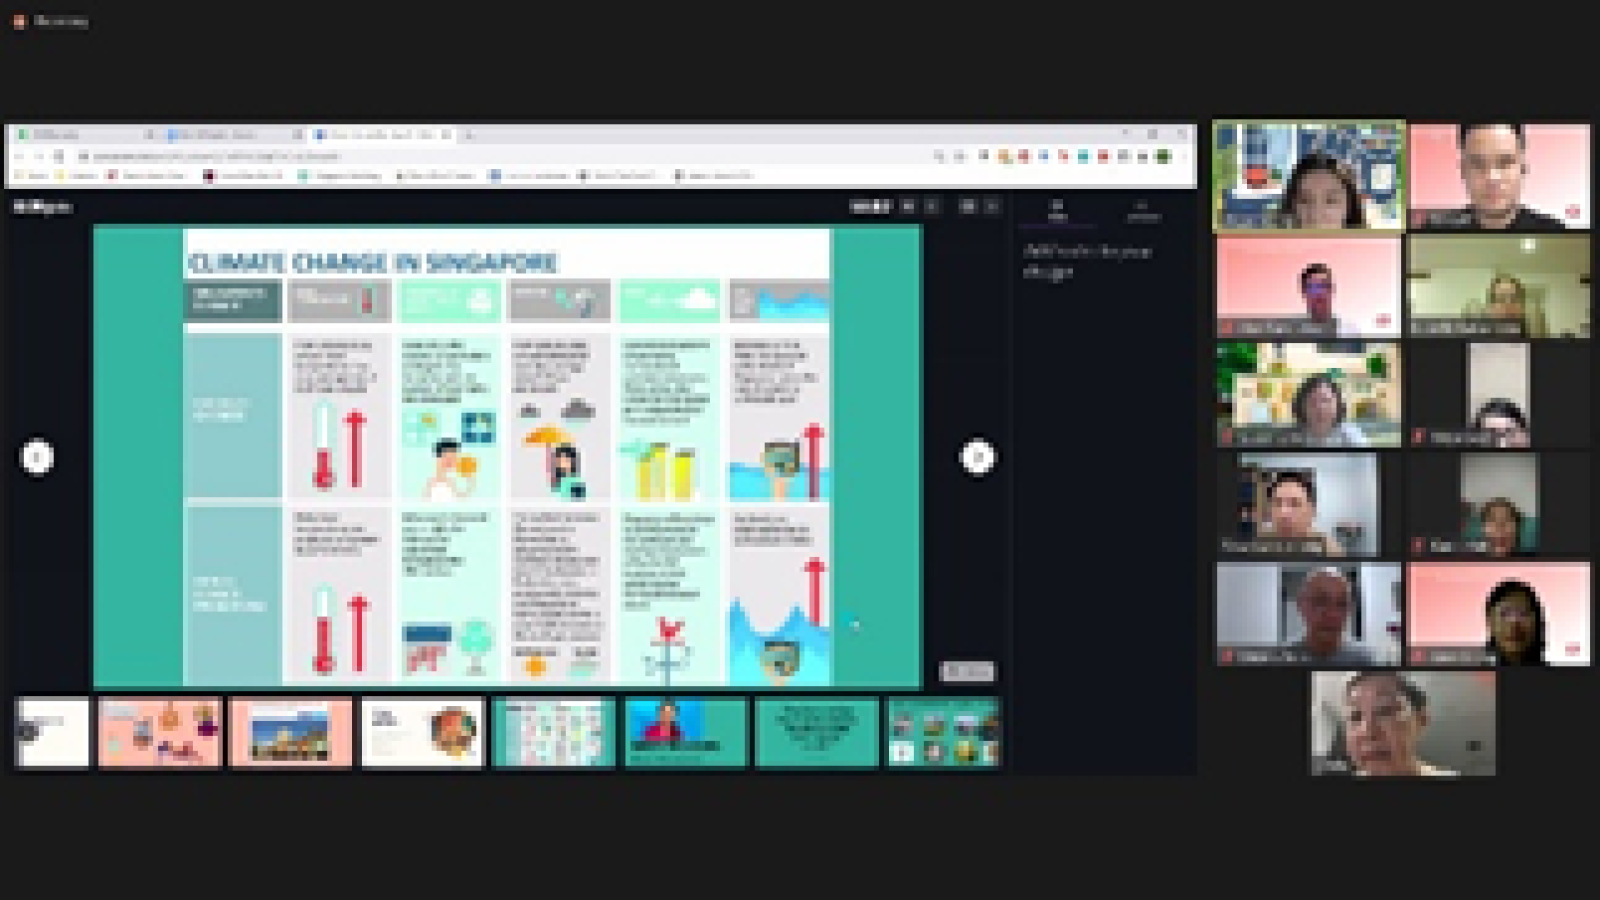Click the Notes icon in presenter panel

click(x=1057, y=210)
